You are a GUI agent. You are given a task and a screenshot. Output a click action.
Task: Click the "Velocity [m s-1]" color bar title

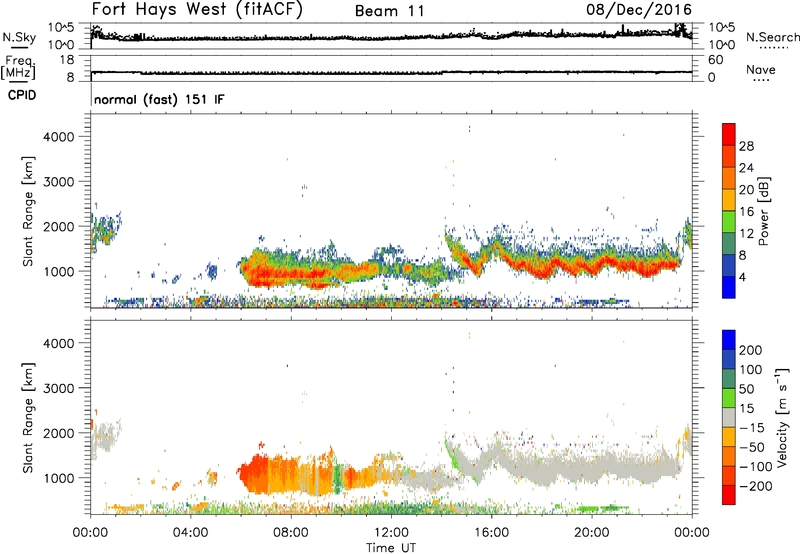(781, 417)
